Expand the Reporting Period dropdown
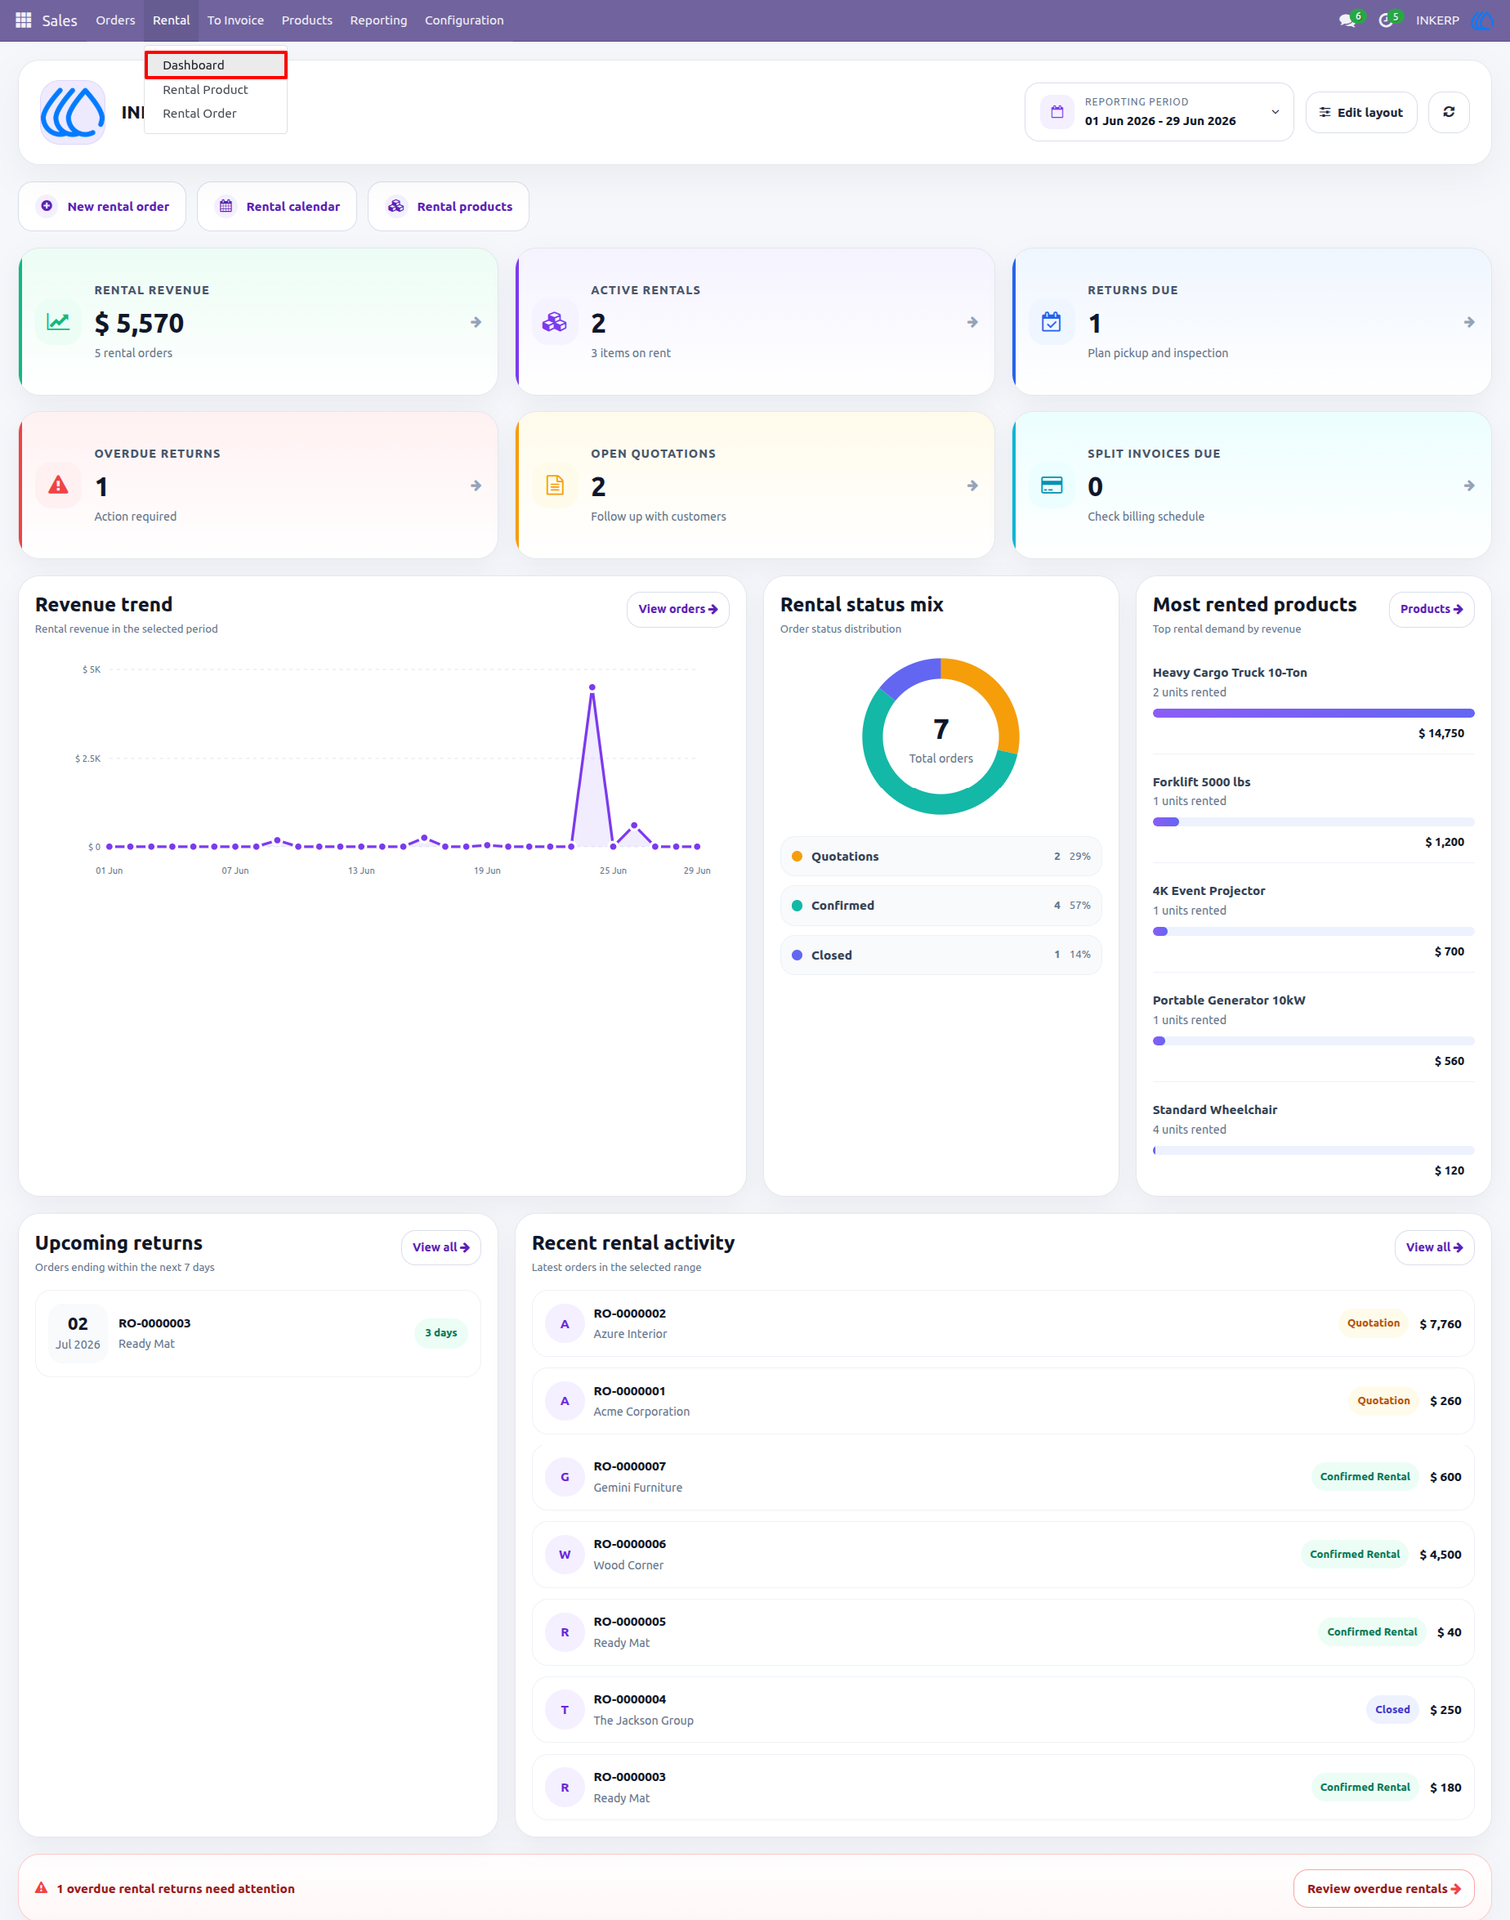The image size is (1510, 1920). [x=1159, y=112]
